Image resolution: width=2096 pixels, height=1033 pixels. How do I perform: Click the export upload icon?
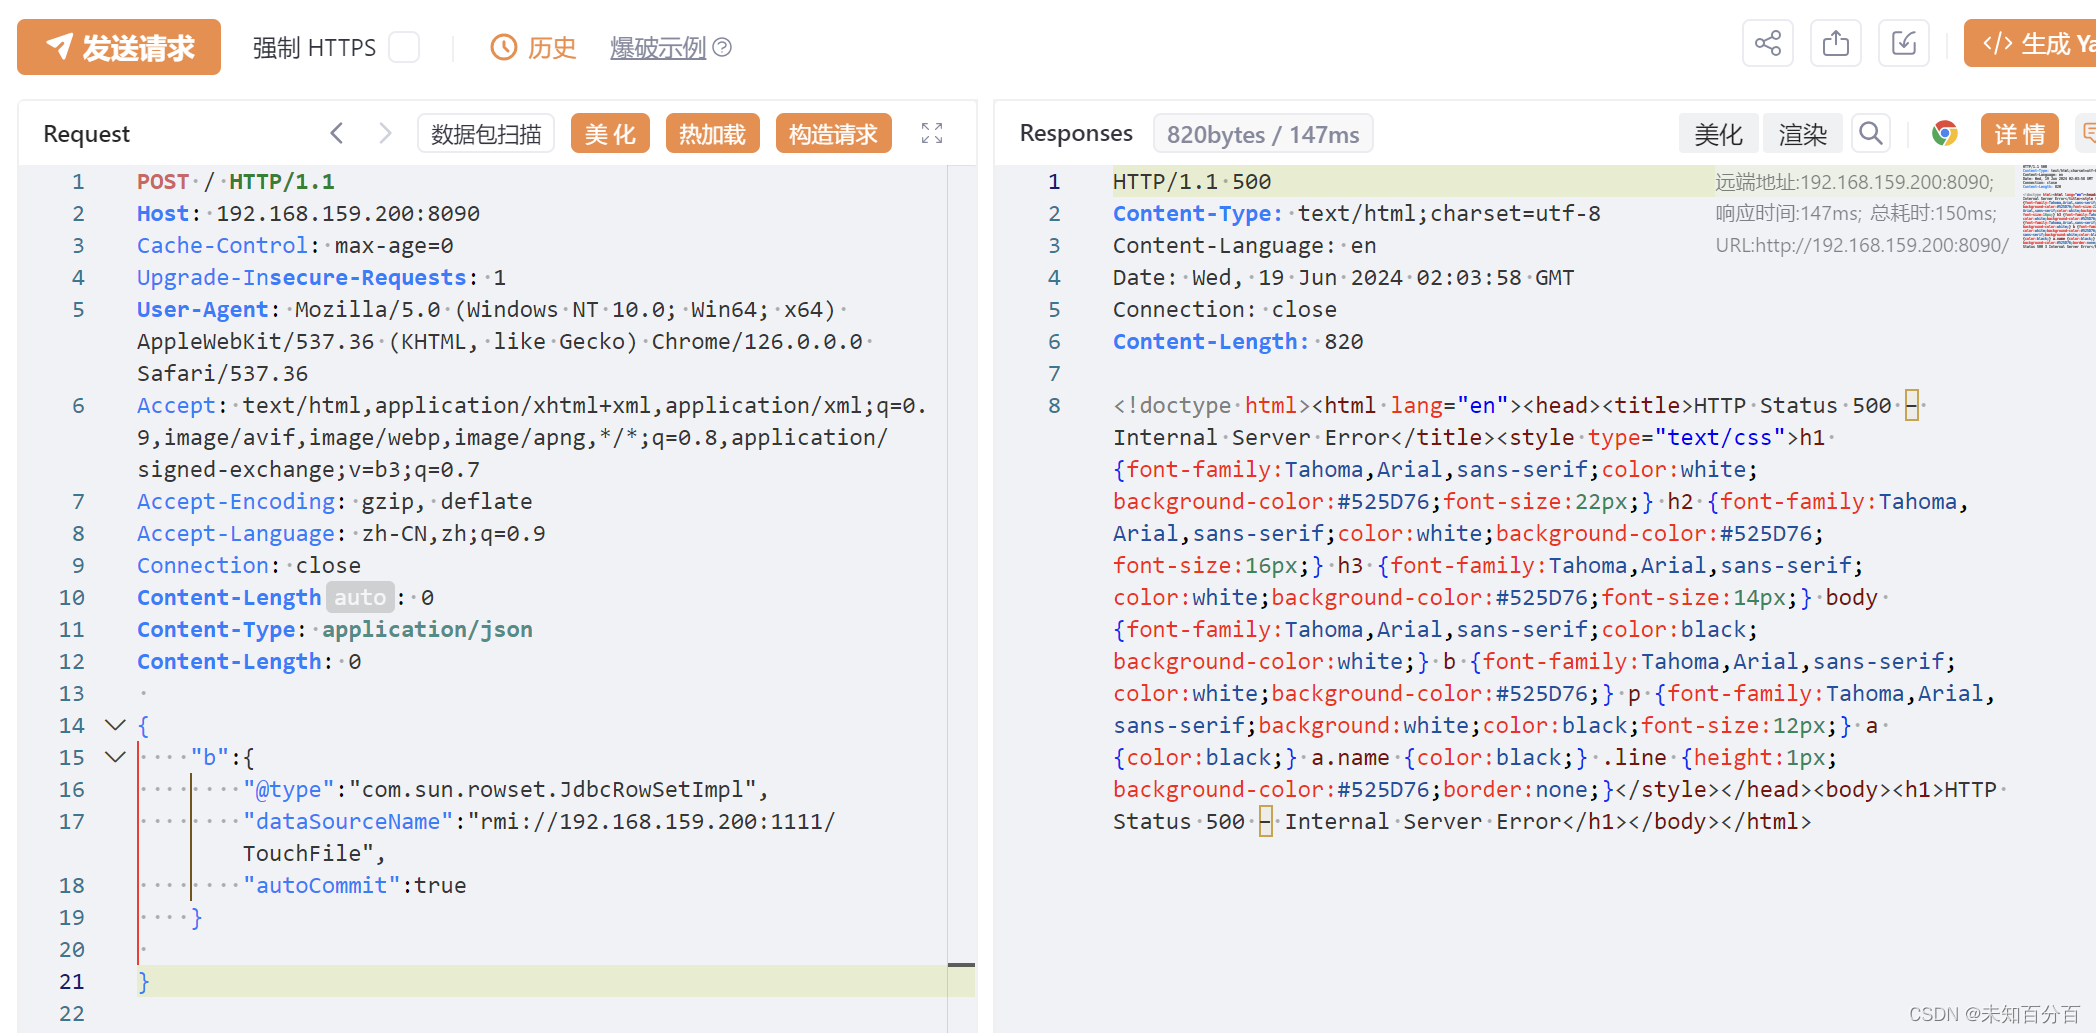[x=1835, y=44]
